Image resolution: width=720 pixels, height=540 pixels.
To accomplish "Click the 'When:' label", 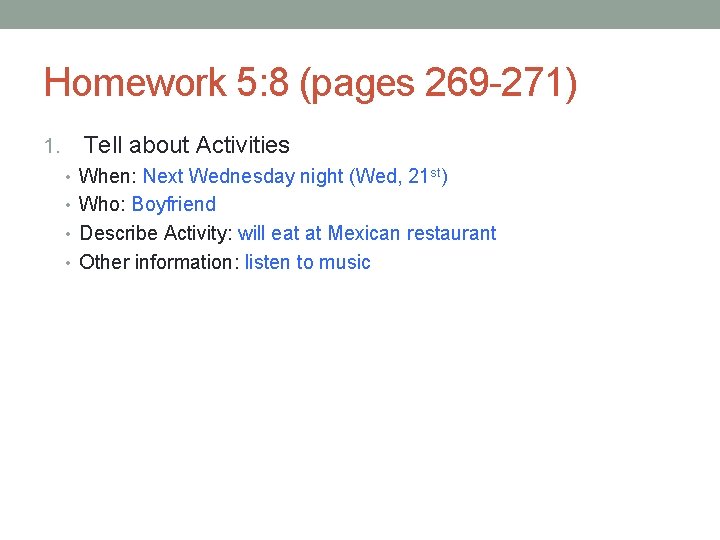I will tap(108, 176).
